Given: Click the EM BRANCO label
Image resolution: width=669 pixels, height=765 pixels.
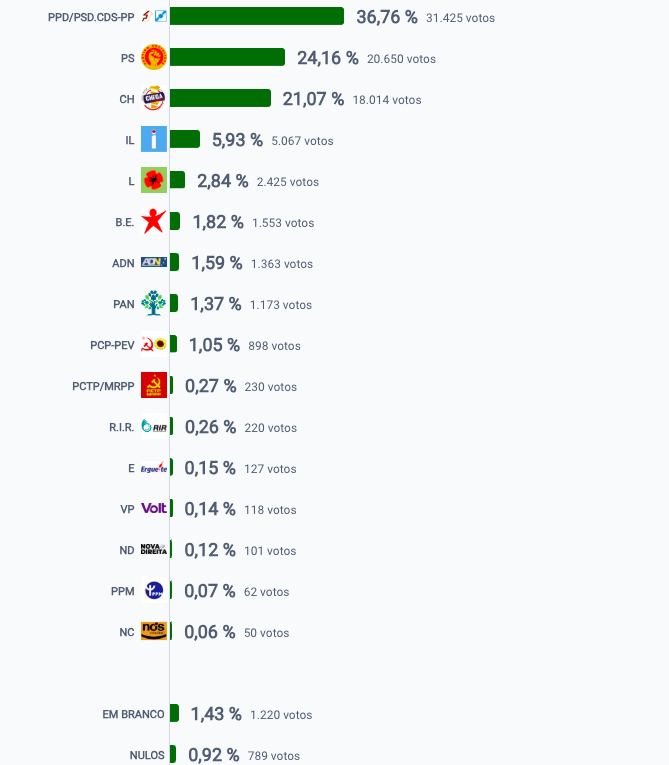Looking at the screenshot, I should (x=133, y=714).
